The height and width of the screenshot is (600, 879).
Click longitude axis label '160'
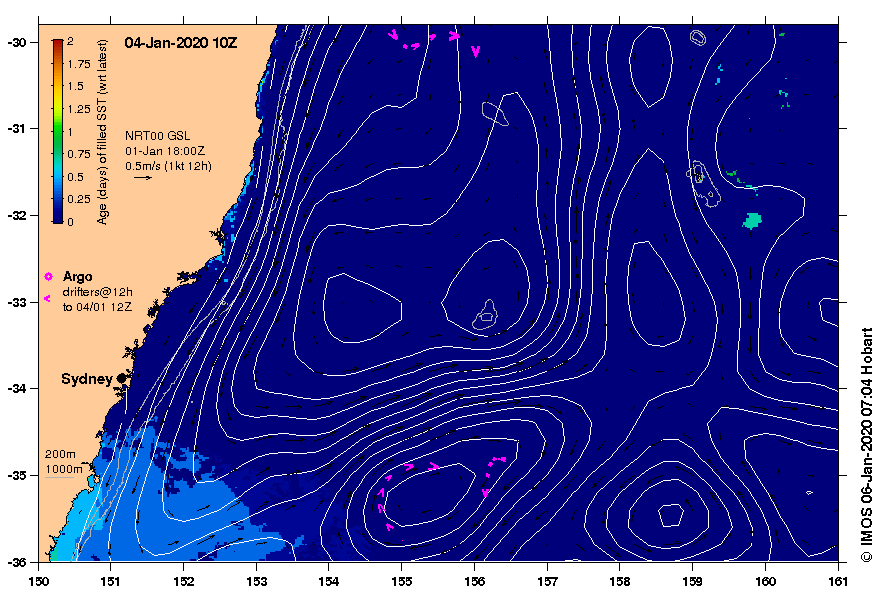coord(765,581)
